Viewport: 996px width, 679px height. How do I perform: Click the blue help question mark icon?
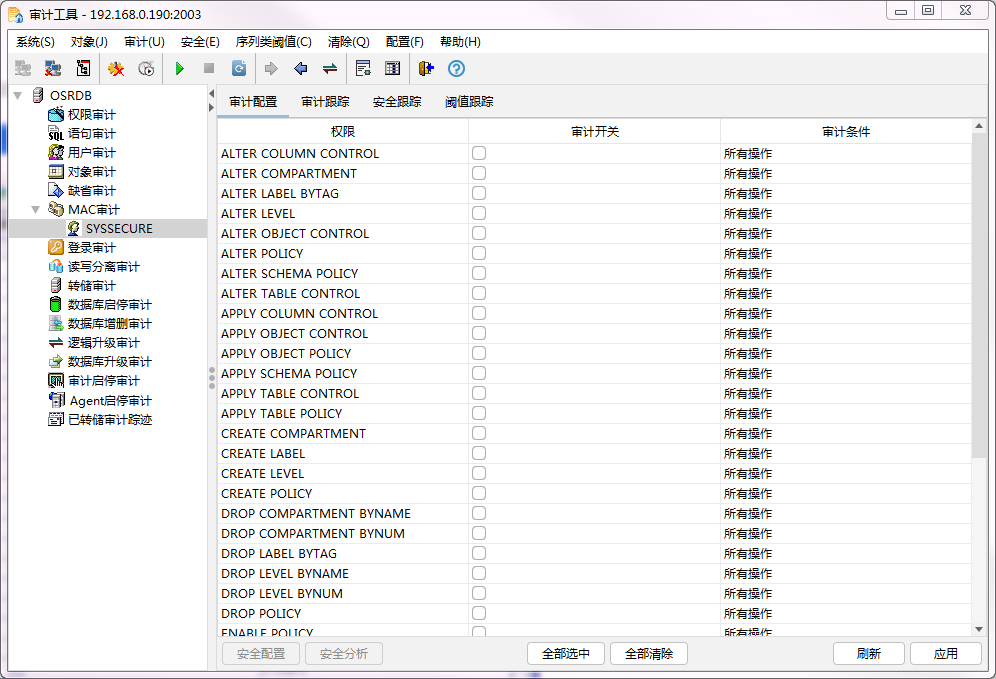tap(456, 69)
